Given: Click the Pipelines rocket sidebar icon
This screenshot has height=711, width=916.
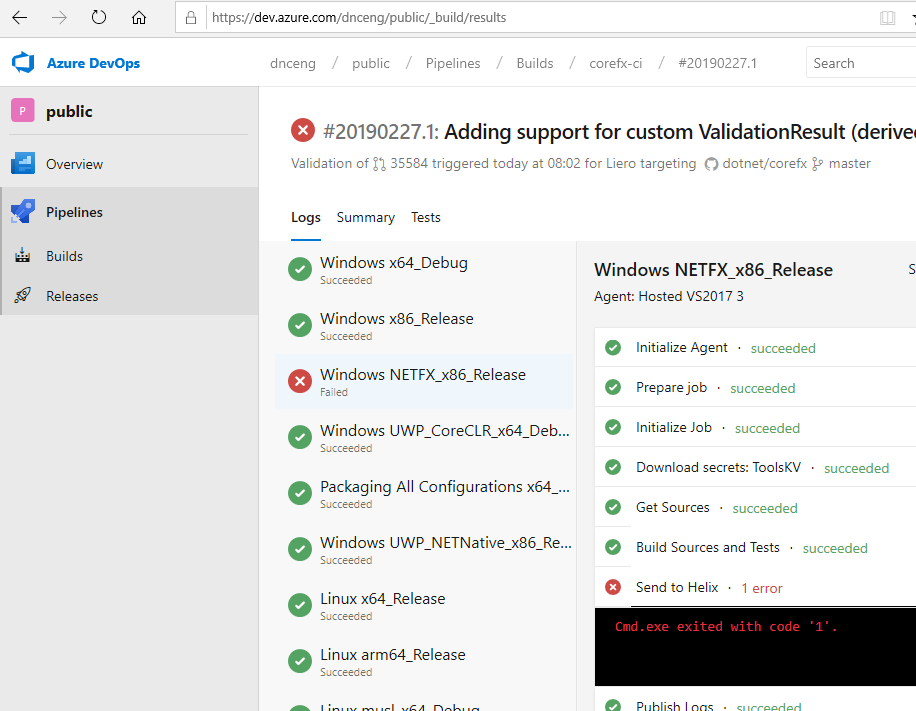Looking at the screenshot, I should (x=23, y=211).
